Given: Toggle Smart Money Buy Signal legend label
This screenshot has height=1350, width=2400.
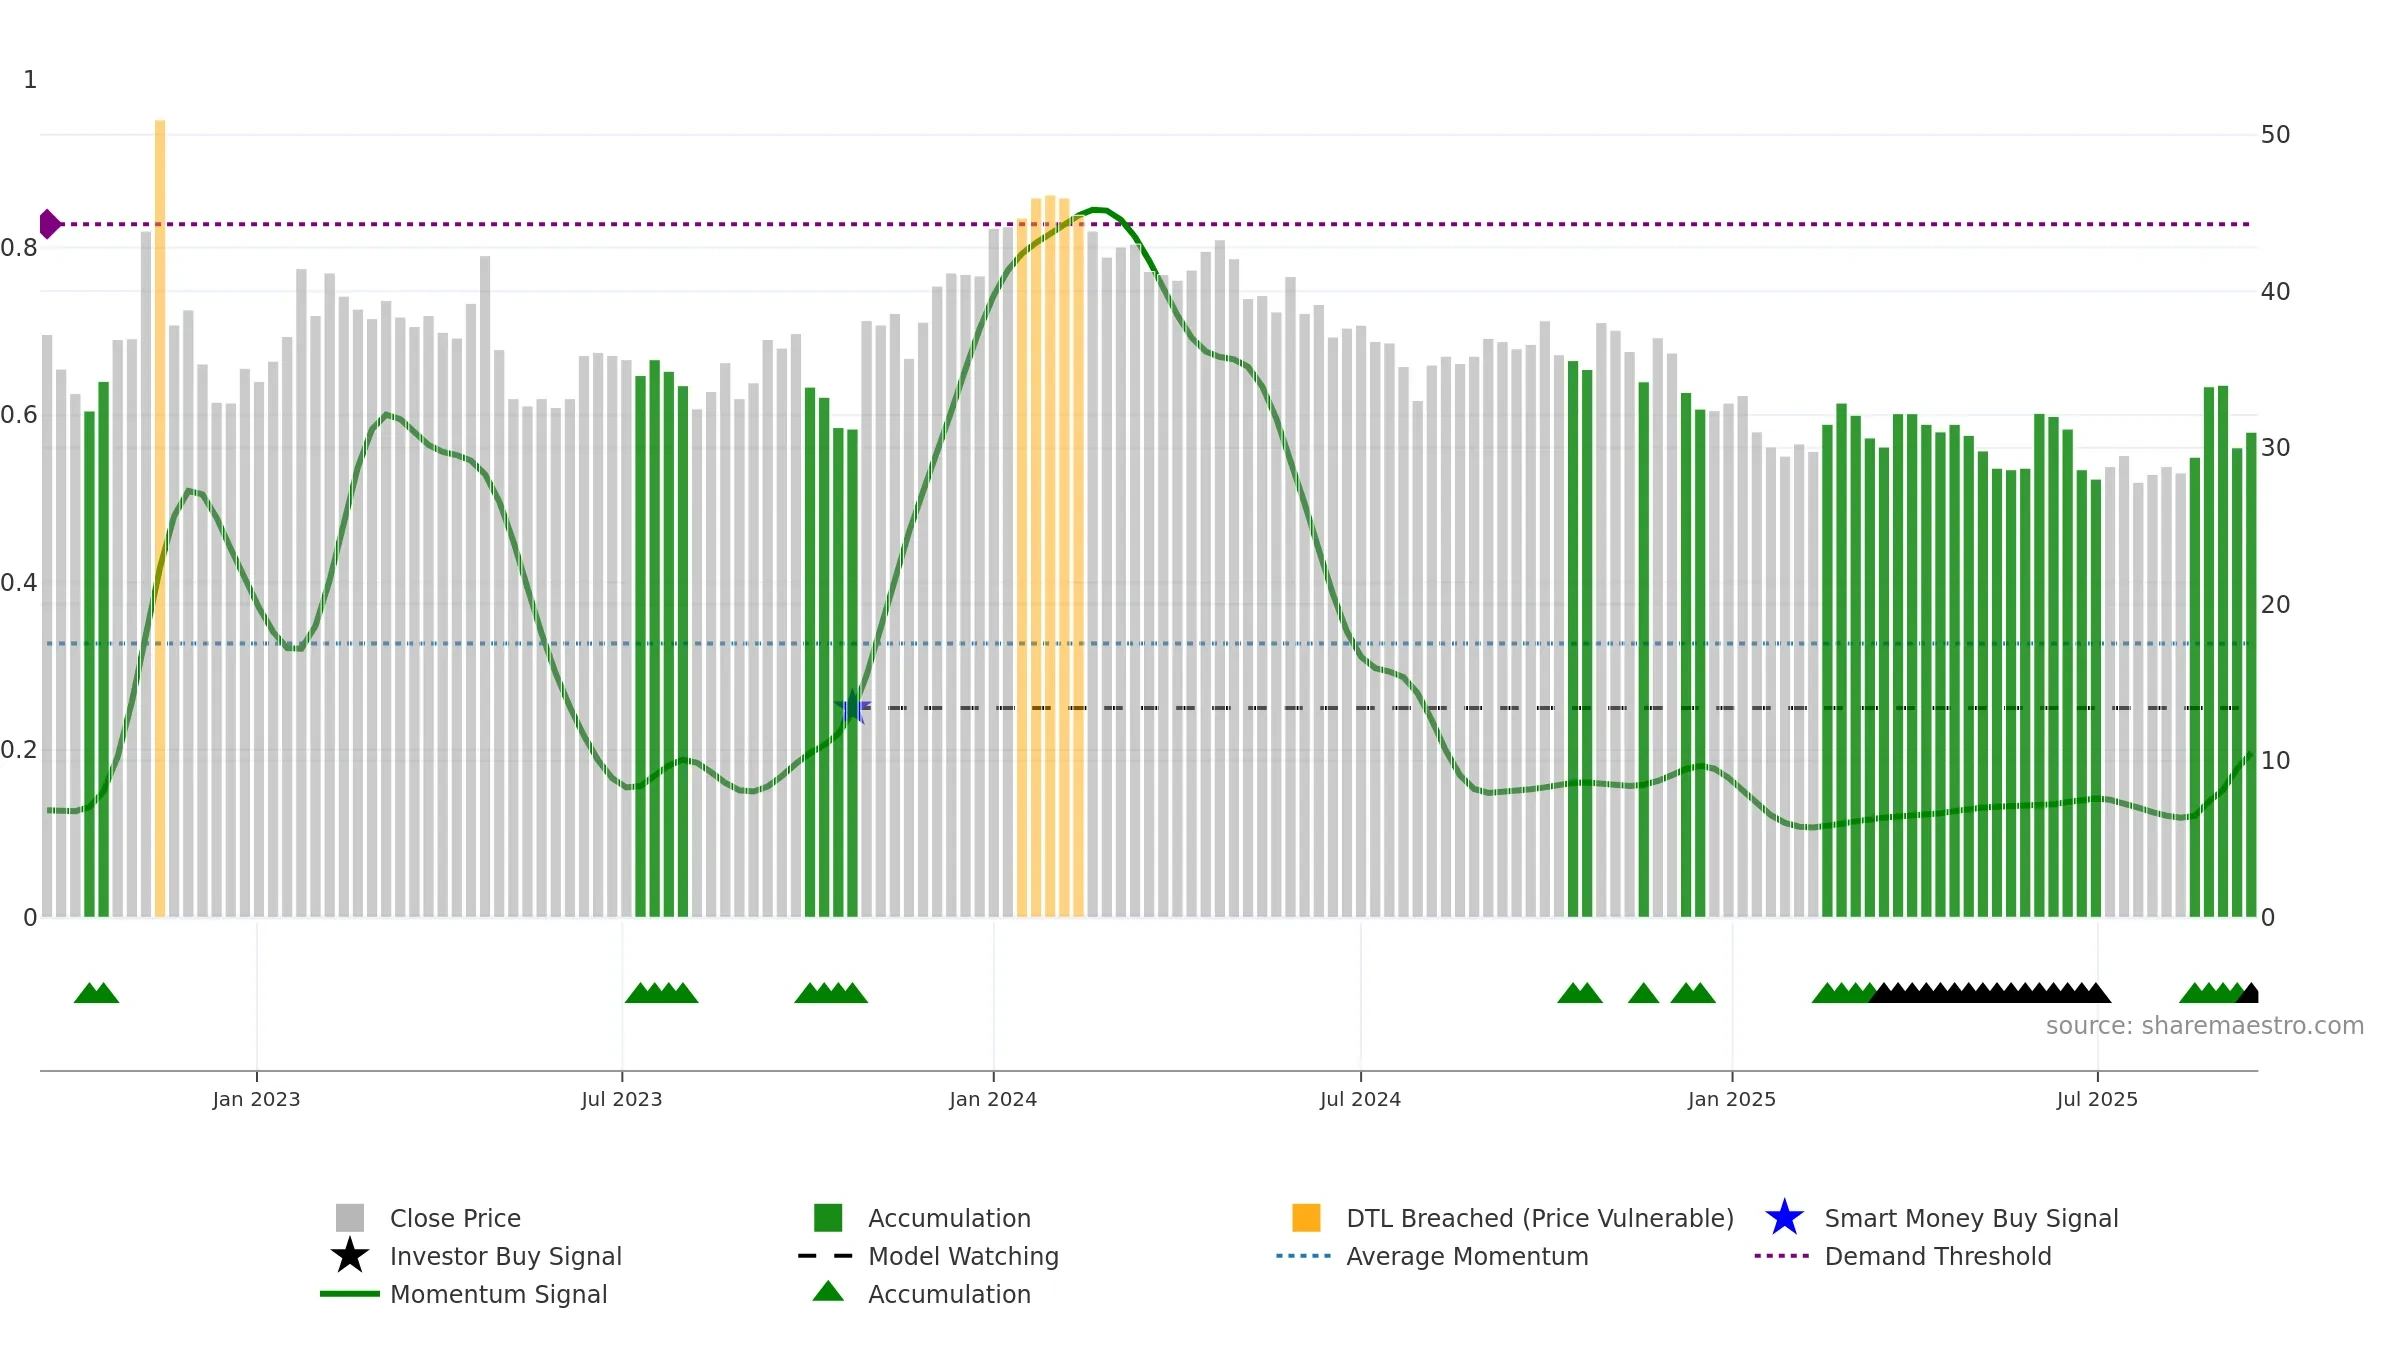Looking at the screenshot, I should (x=1971, y=1218).
